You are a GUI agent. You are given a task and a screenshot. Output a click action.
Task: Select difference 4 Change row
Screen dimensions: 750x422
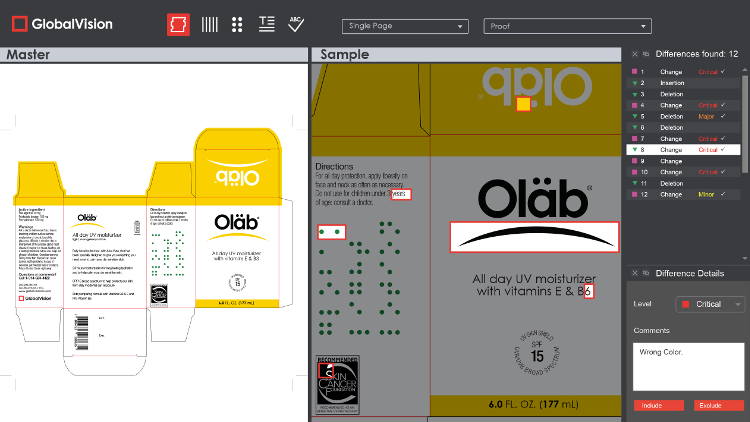pyautogui.click(x=683, y=105)
